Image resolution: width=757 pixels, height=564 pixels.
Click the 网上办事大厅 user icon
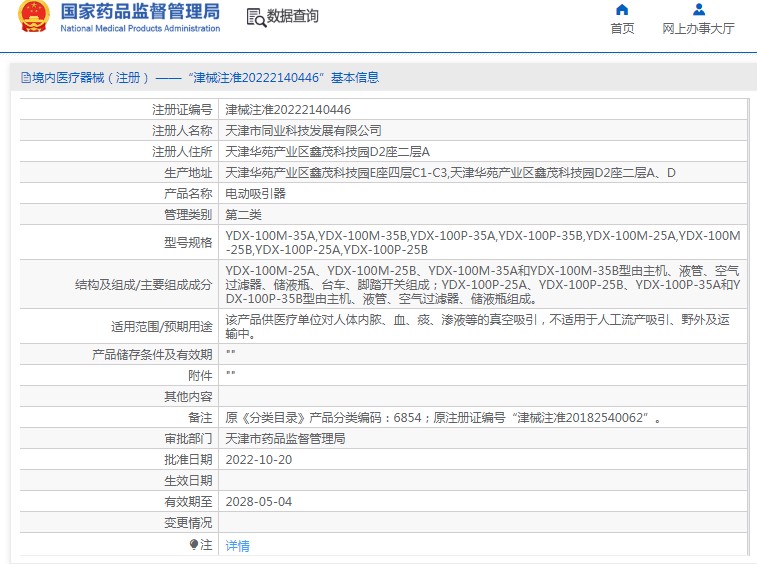click(x=699, y=9)
